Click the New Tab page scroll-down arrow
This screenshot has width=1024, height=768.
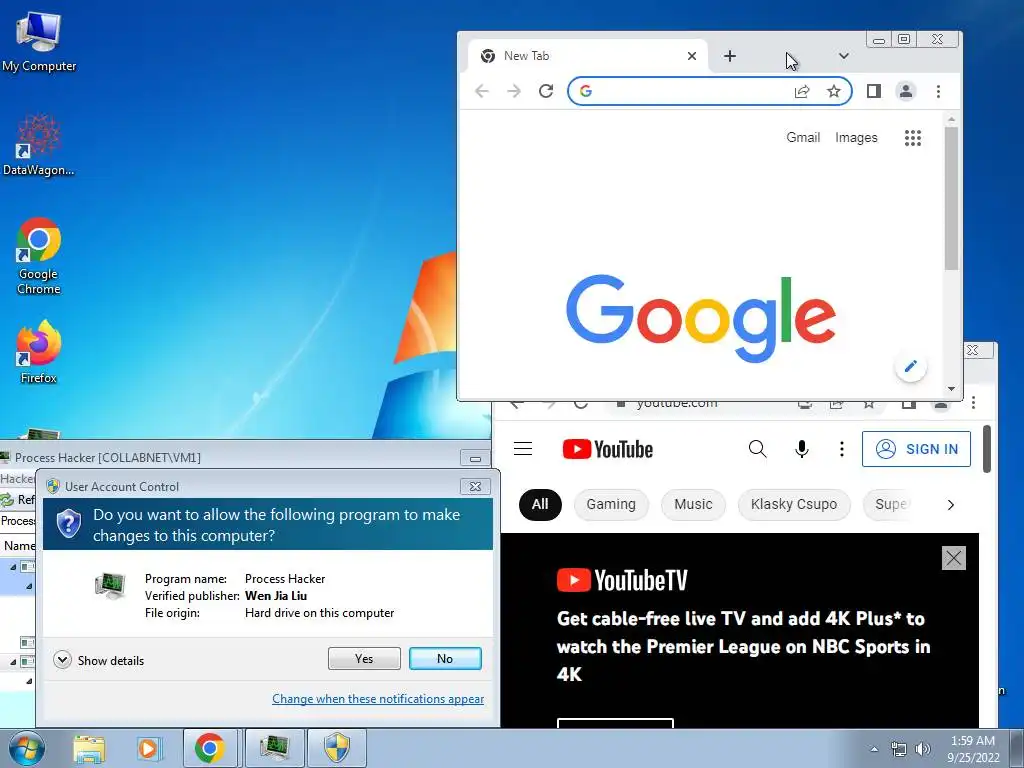(x=952, y=389)
